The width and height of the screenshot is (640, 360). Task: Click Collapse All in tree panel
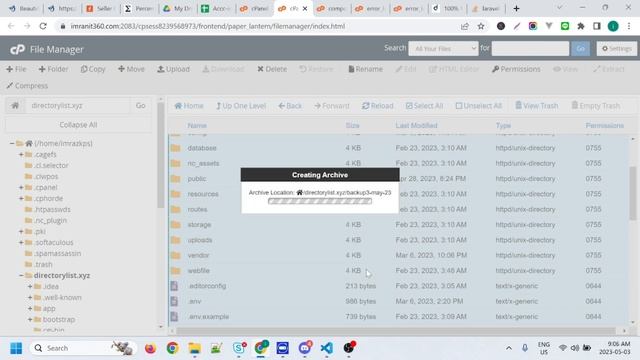point(78,125)
